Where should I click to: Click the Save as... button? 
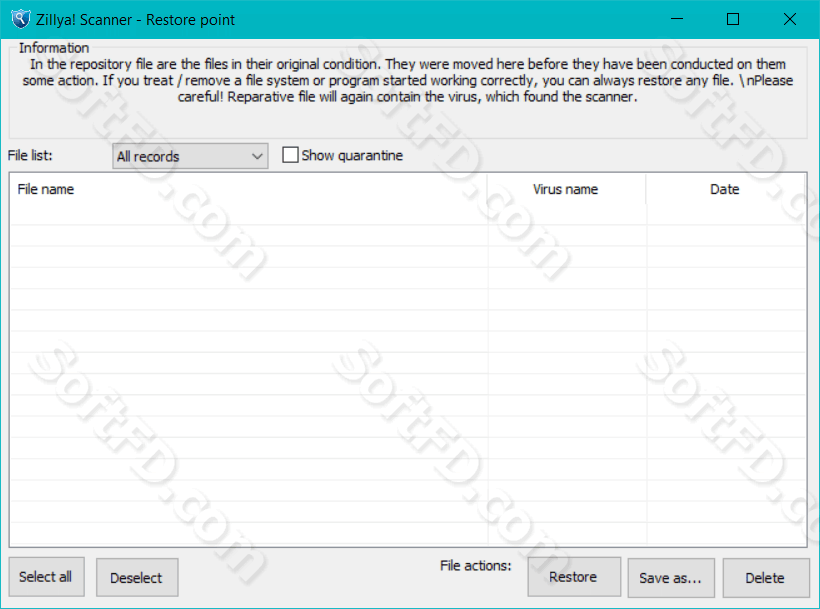click(671, 578)
